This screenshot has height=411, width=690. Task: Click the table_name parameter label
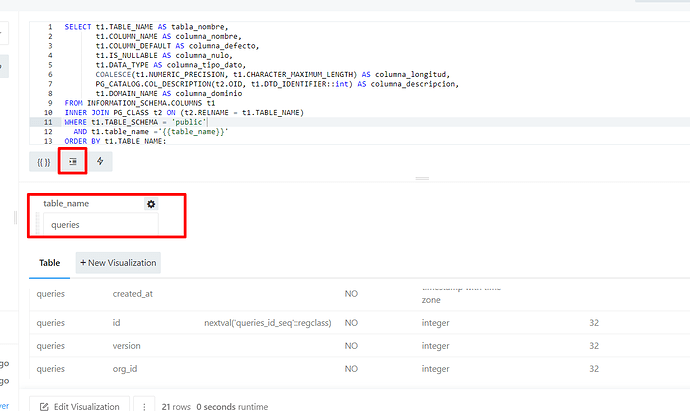point(66,203)
